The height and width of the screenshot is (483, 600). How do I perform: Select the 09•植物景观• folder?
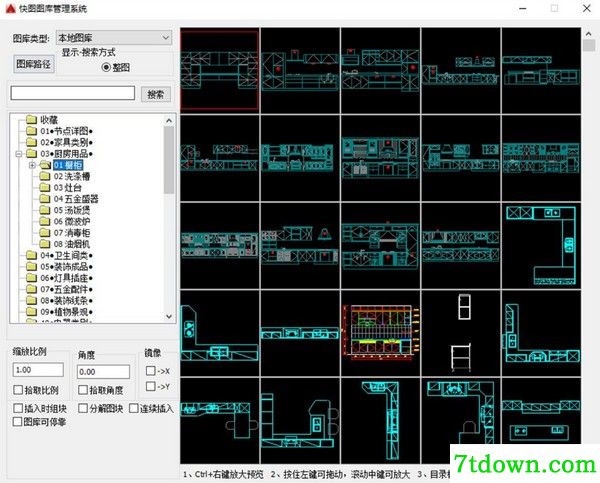pyautogui.click(x=66, y=312)
